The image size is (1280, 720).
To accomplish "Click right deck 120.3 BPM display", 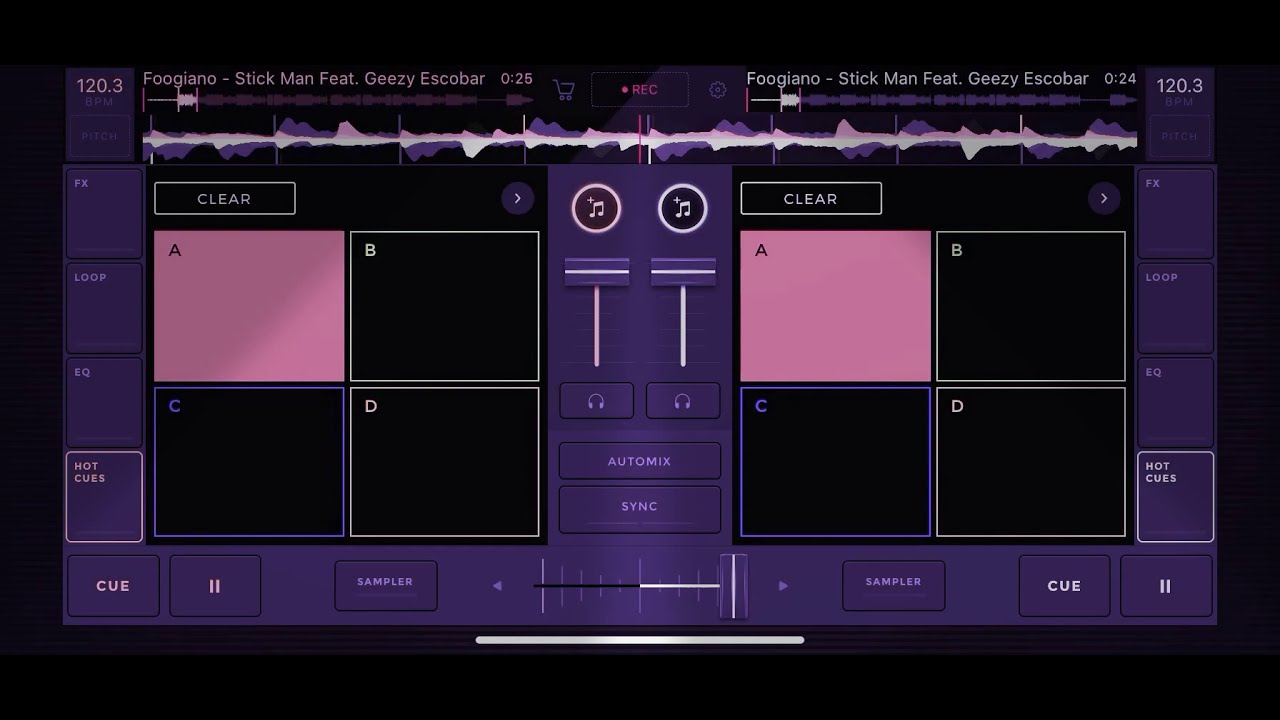I will pyautogui.click(x=1179, y=91).
